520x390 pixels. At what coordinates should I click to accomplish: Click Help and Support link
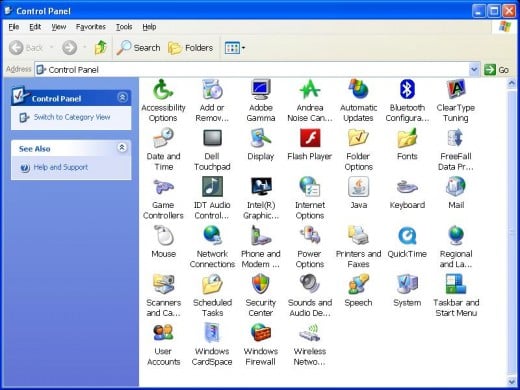(61, 167)
